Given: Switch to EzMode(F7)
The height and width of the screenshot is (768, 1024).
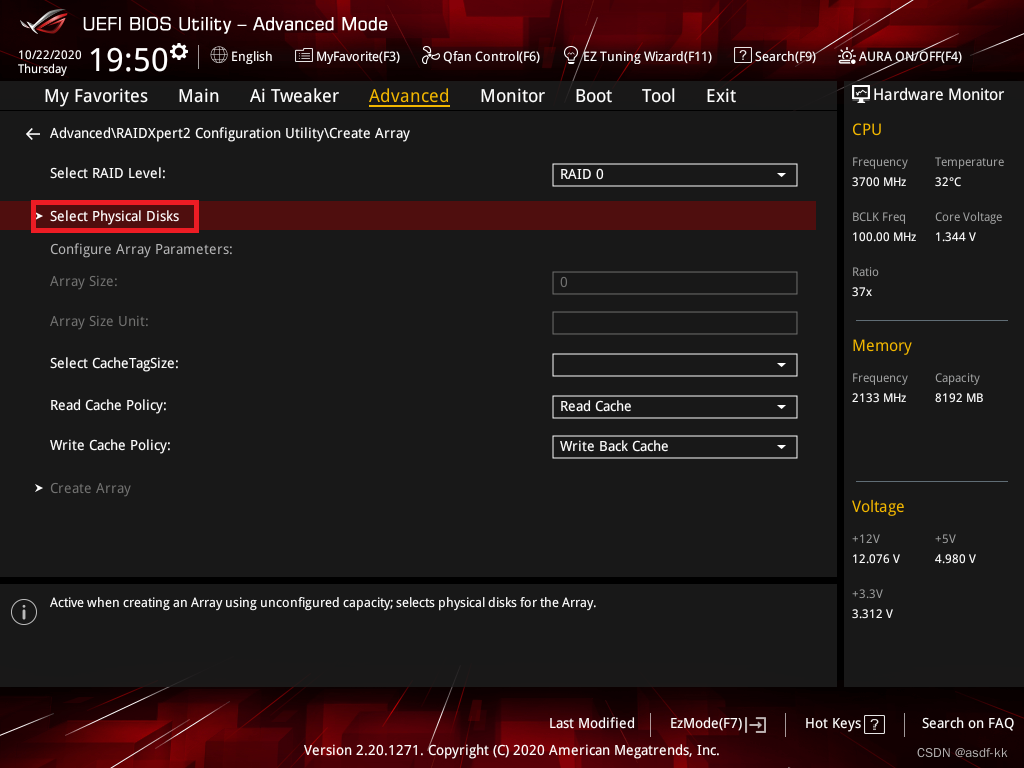Looking at the screenshot, I should [718, 724].
